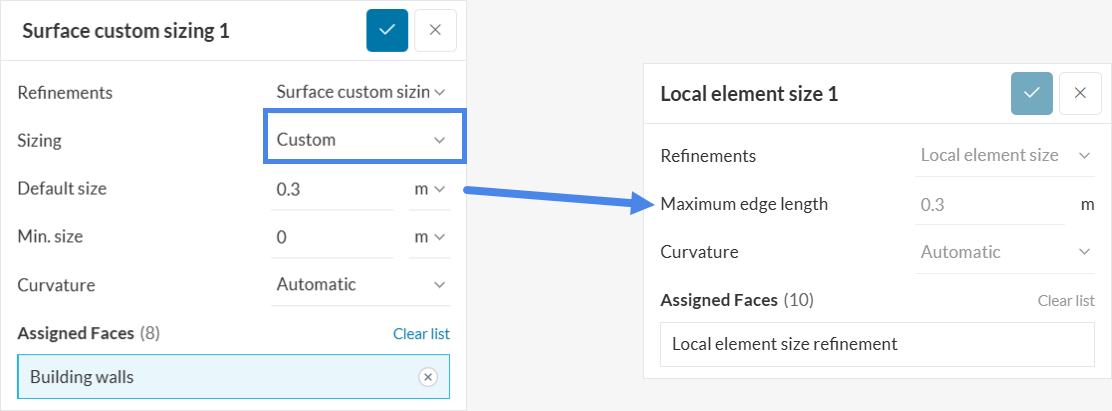Open Curvature Automatic dropdown in left panel

coord(361,284)
